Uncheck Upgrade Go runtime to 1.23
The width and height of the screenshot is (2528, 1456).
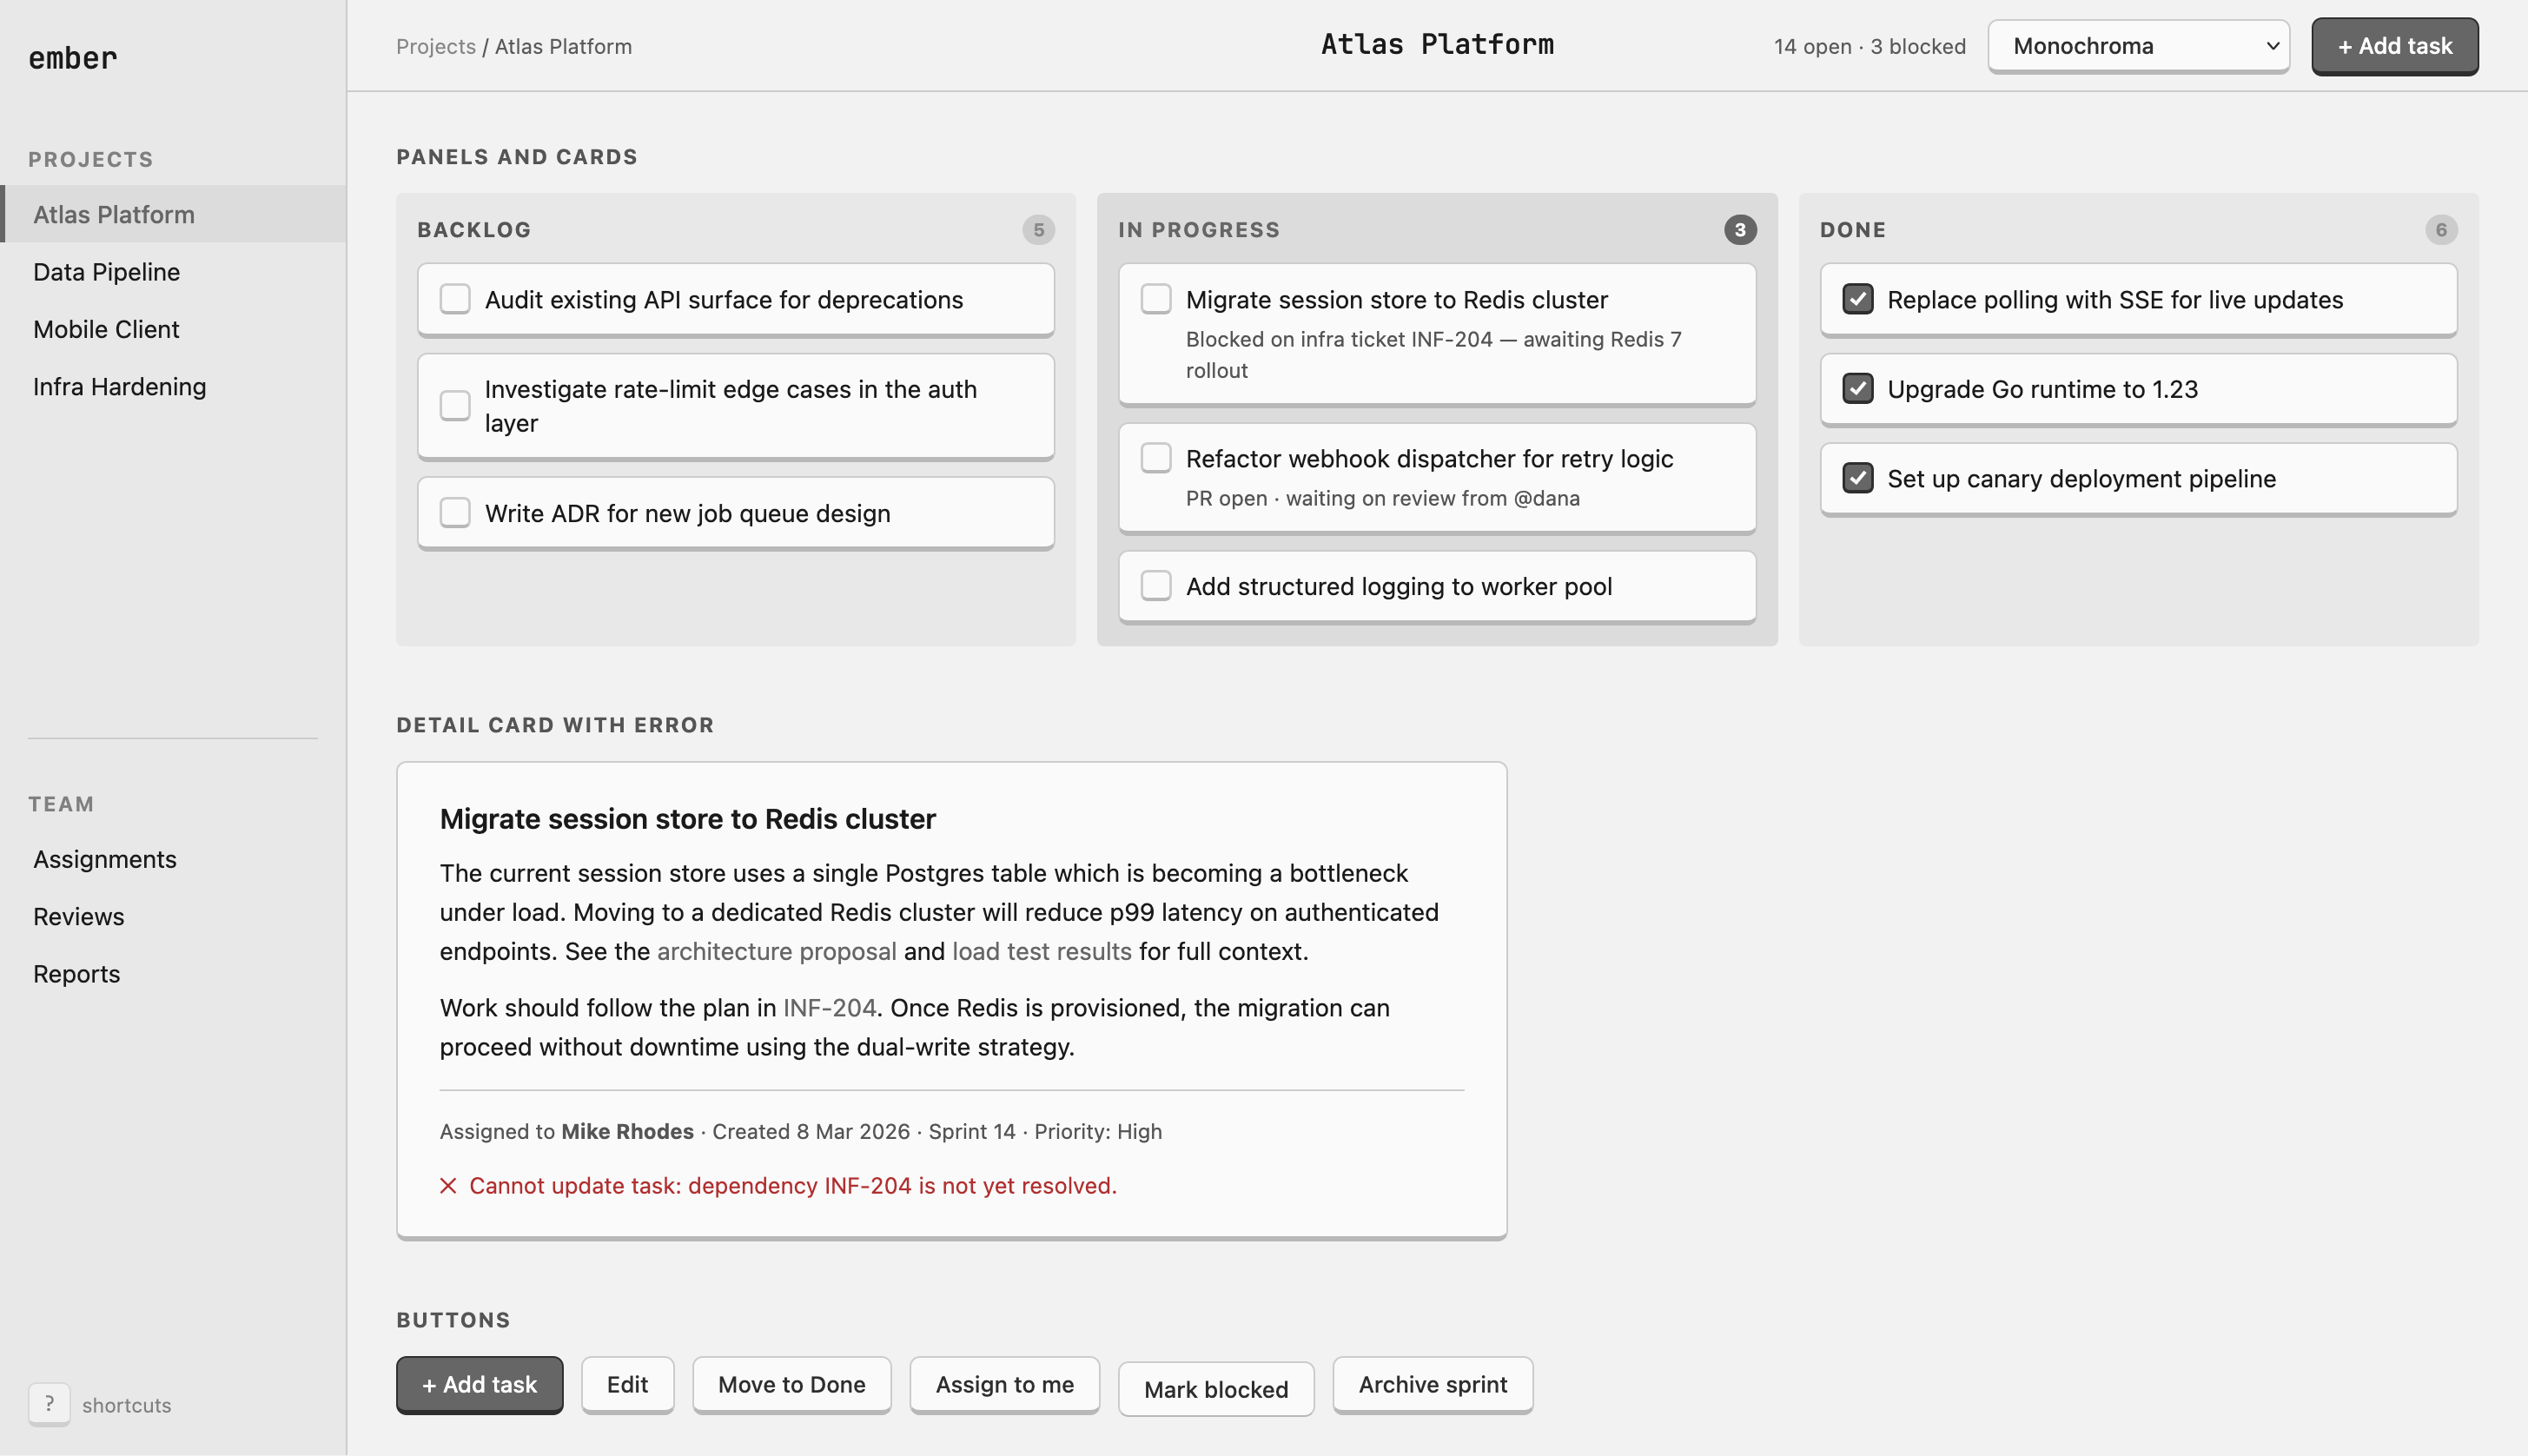(1858, 388)
